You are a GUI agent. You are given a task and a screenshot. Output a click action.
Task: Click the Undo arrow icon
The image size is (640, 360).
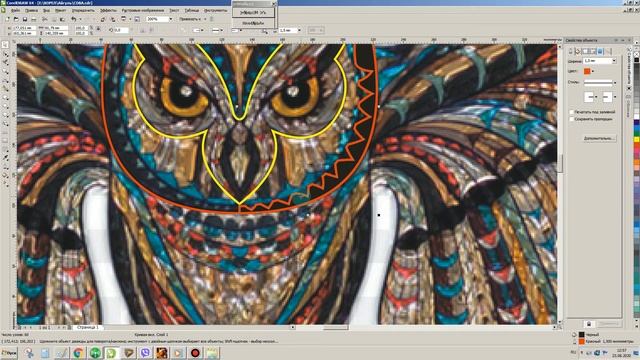(73, 19)
